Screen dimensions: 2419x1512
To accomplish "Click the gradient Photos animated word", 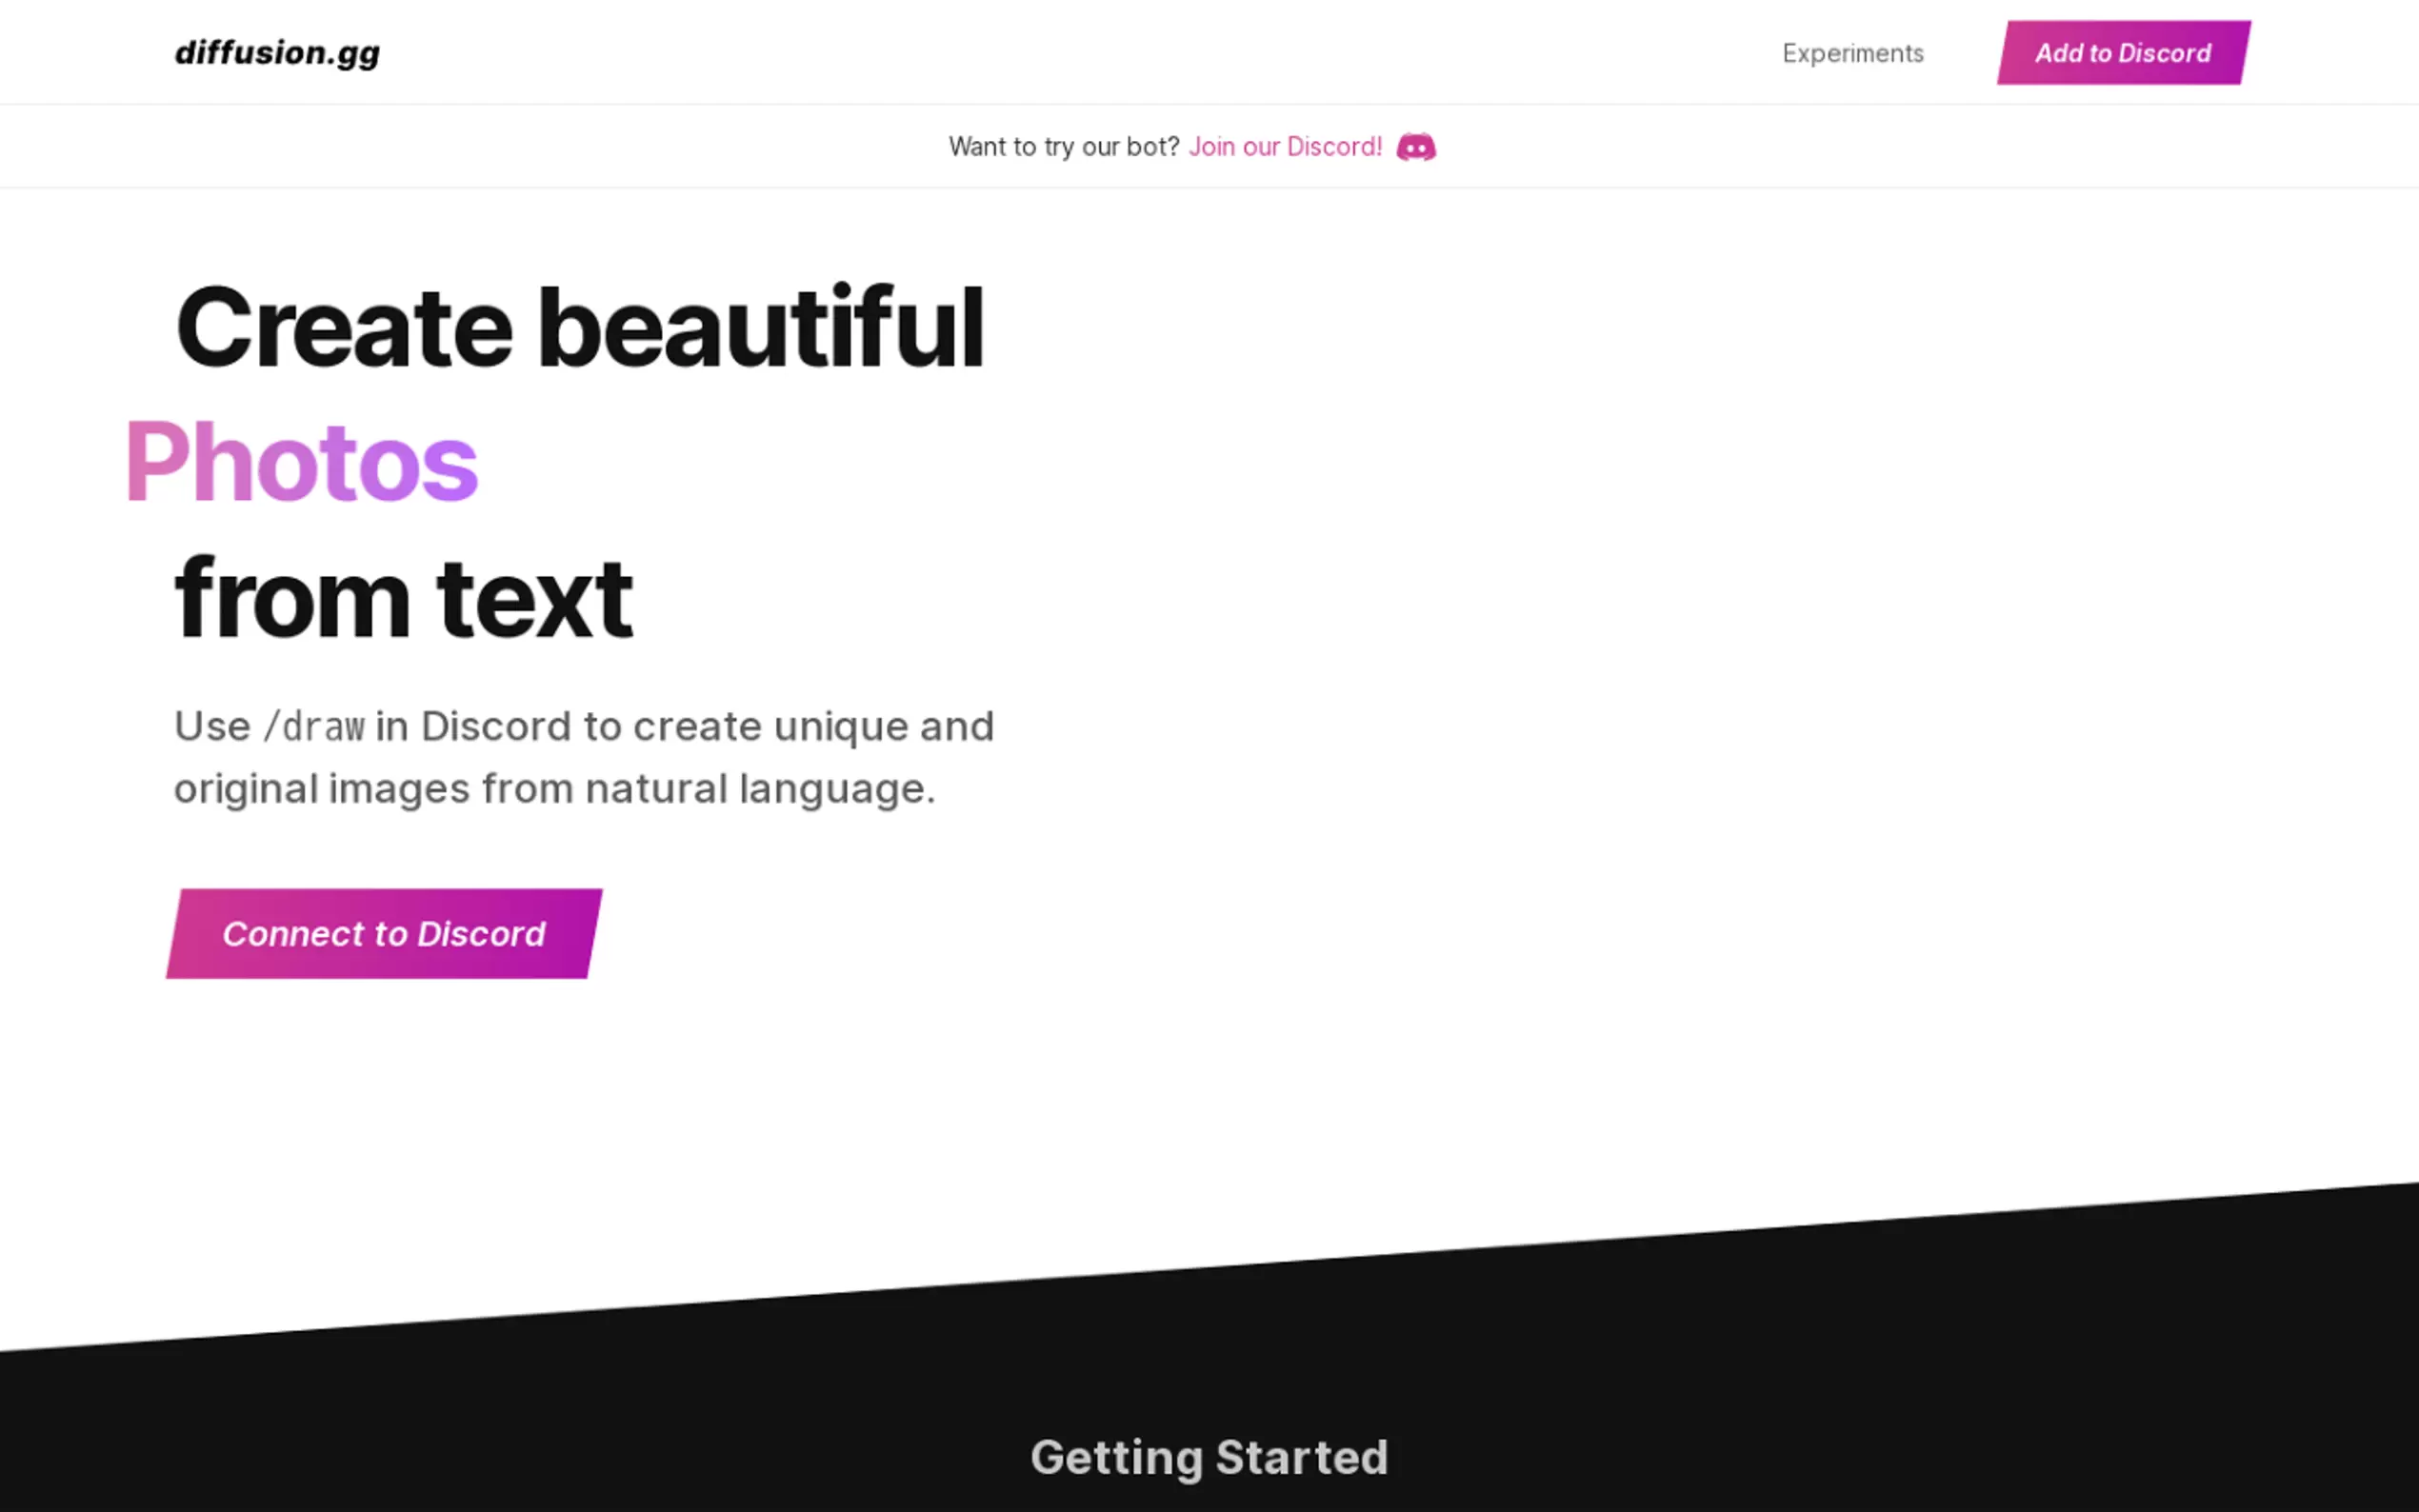I will 301,462.
